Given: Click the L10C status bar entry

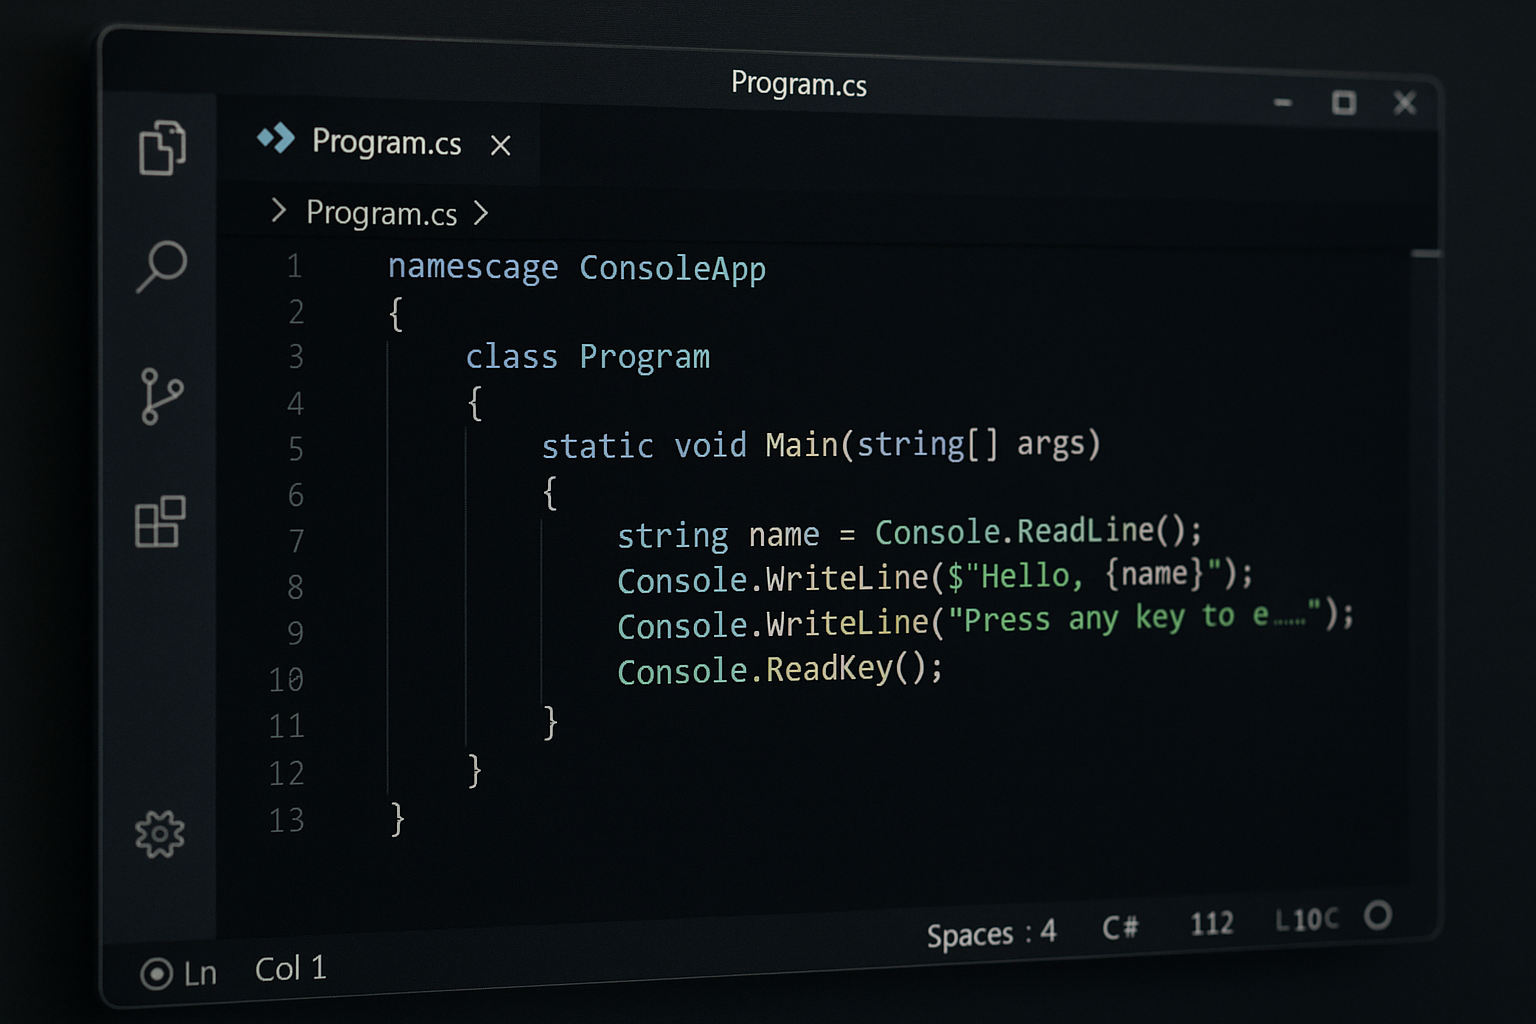Looking at the screenshot, I should tap(1306, 919).
